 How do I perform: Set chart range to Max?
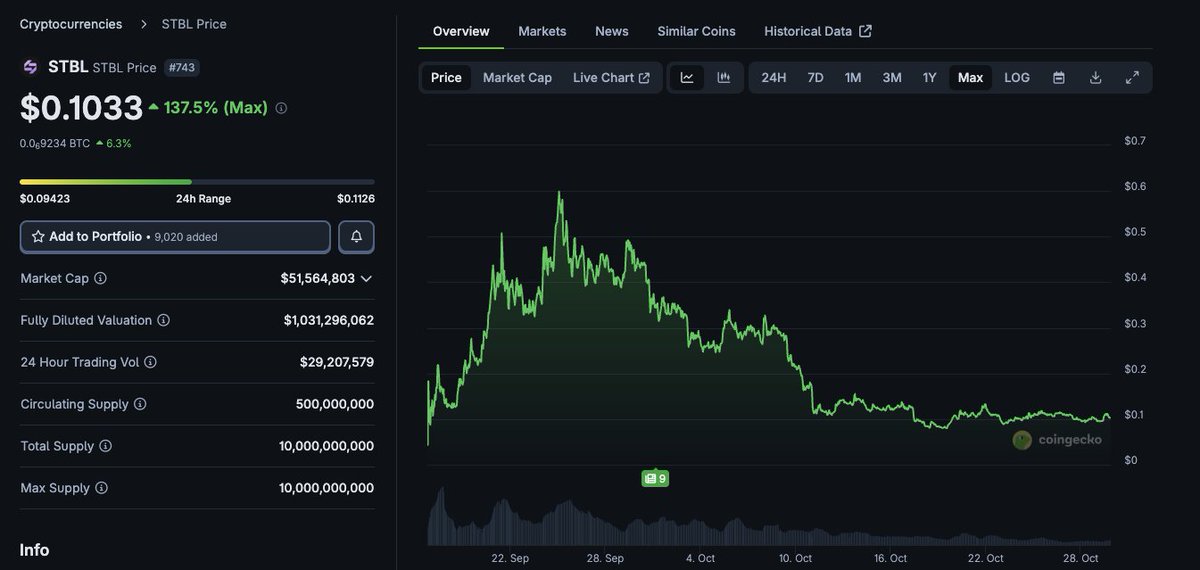click(x=970, y=78)
